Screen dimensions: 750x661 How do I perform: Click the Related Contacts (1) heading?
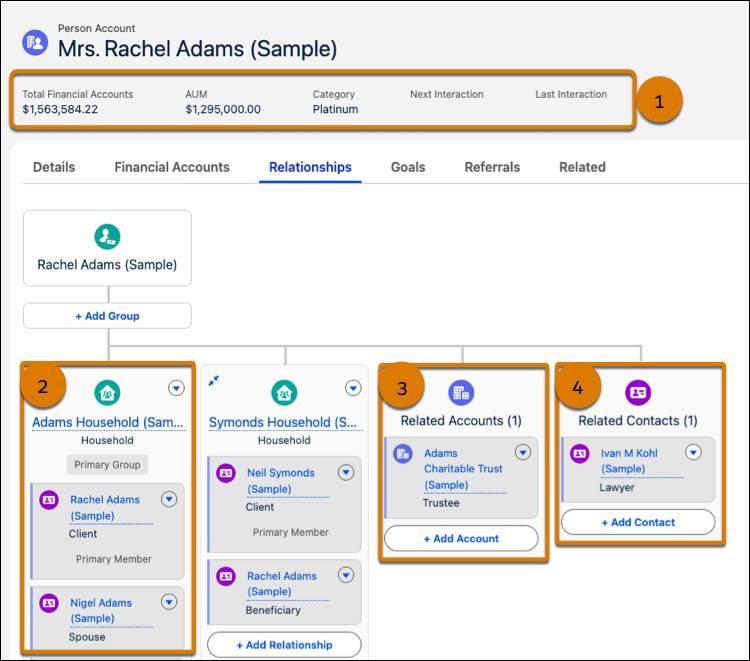pos(638,421)
